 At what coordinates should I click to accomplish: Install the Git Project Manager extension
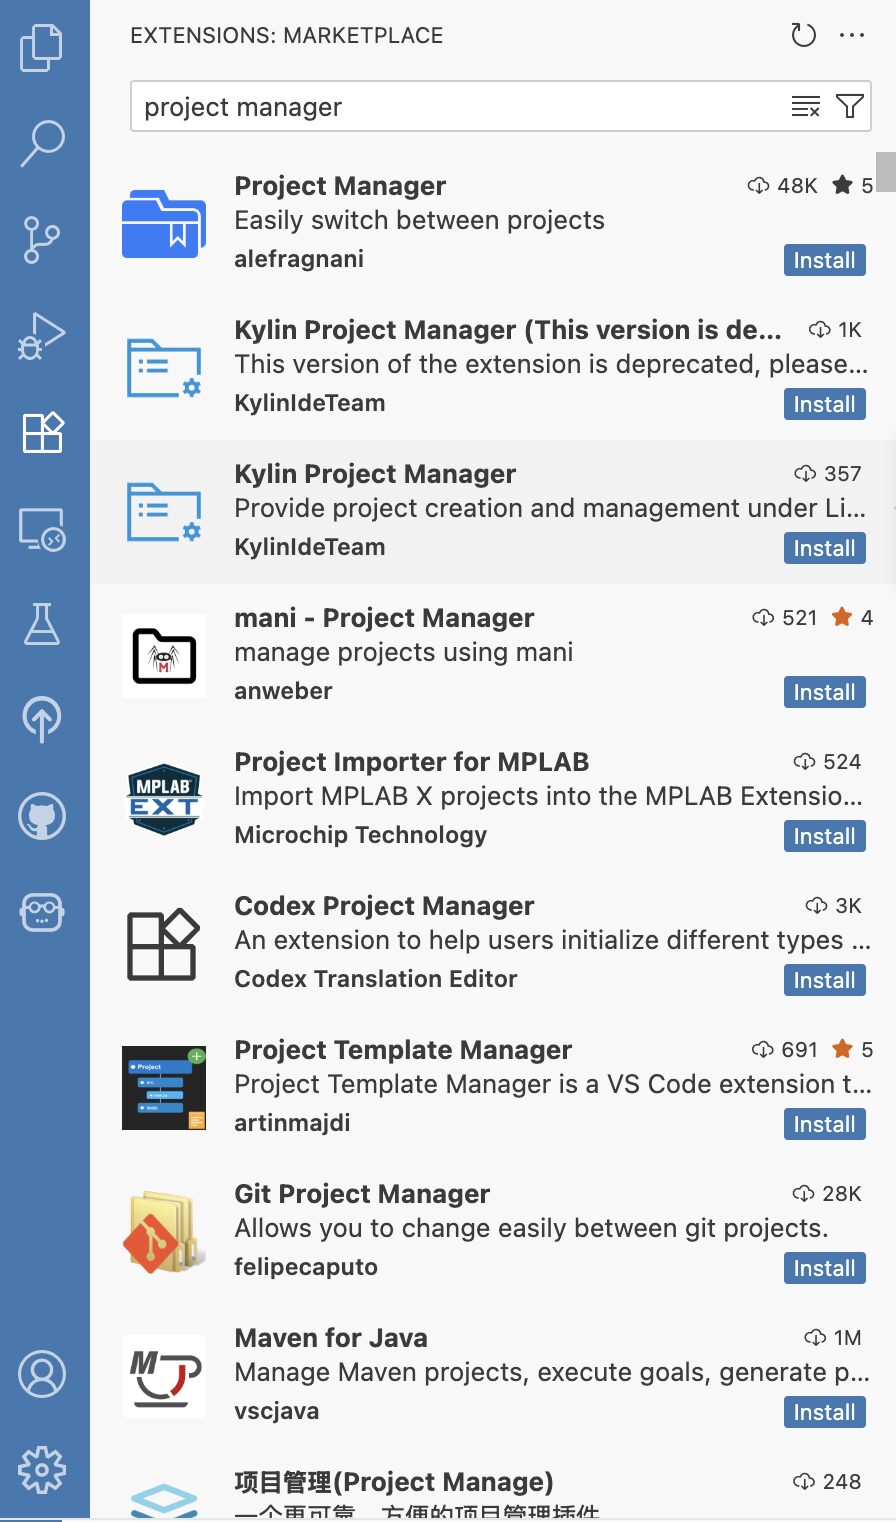[x=824, y=1268]
